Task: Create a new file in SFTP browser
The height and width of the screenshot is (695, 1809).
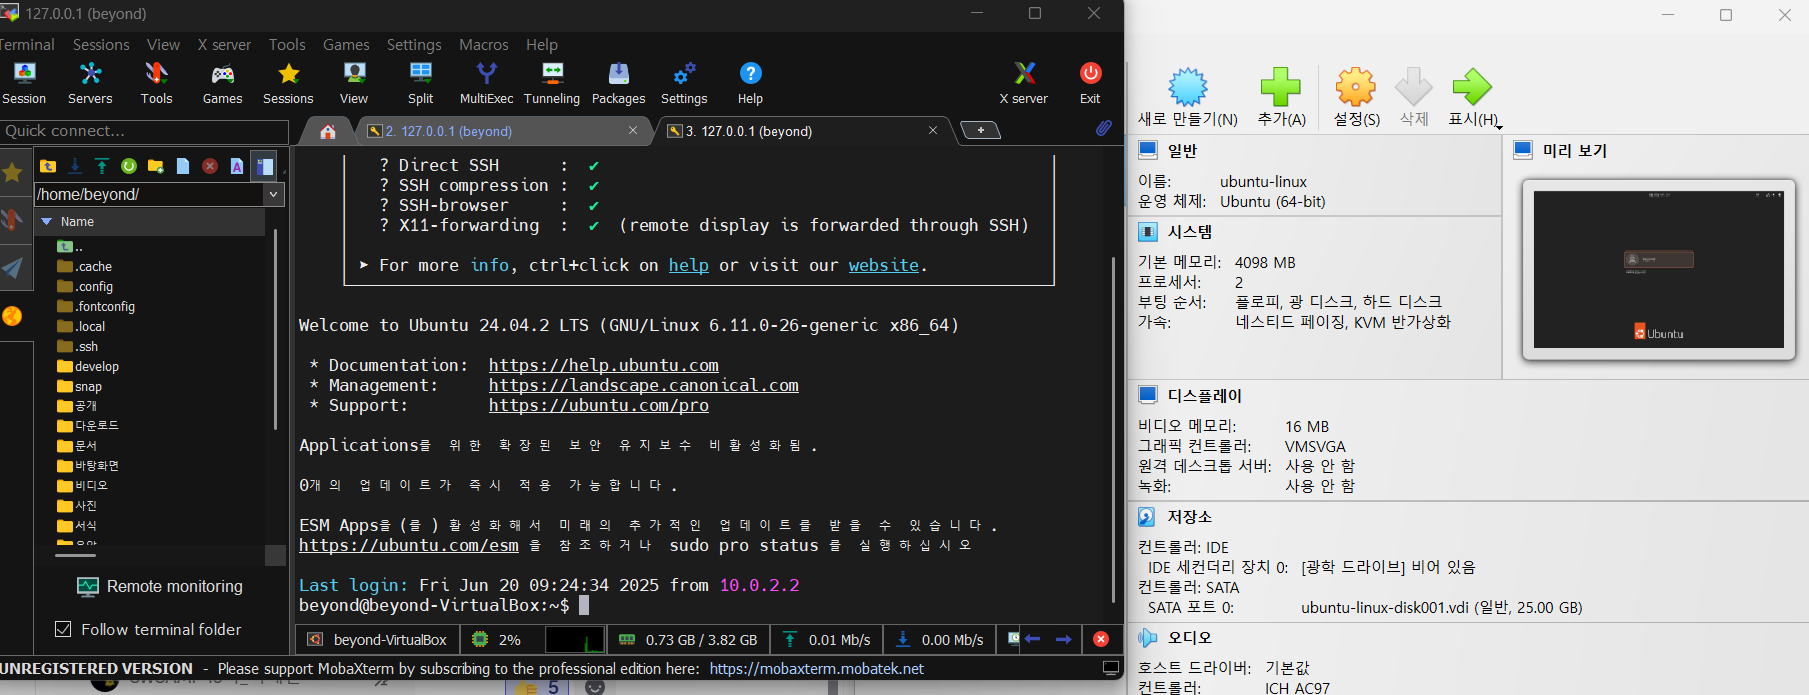Action: coord(182,166)
